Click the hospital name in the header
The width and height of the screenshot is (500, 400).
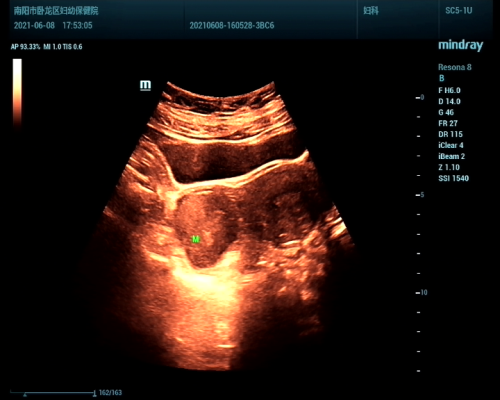(56, 11)
